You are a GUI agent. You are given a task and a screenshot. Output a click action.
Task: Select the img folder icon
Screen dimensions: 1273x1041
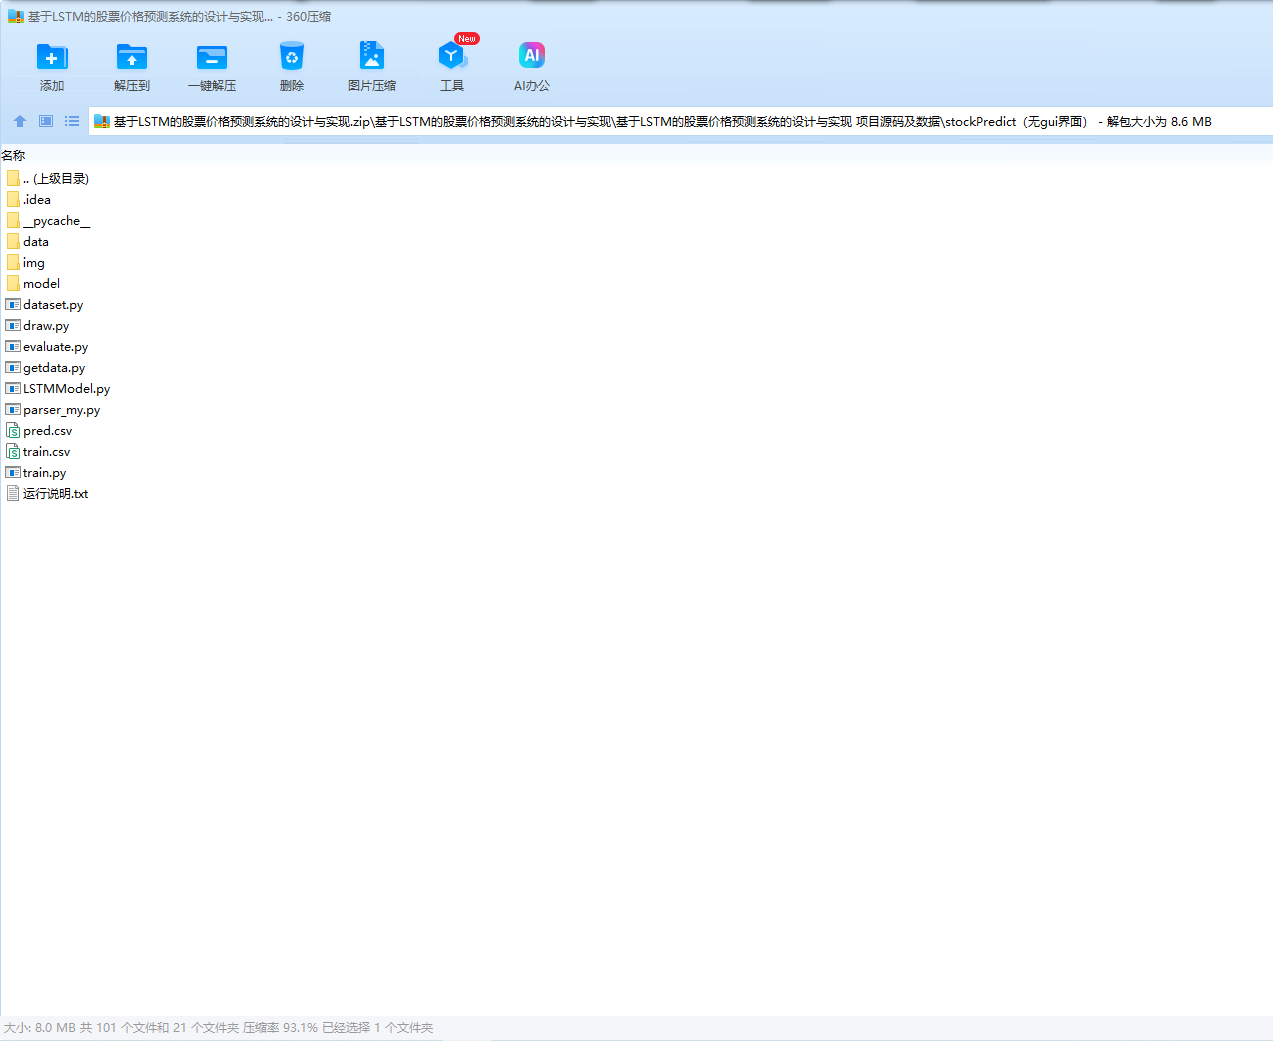tap(13, 263)
